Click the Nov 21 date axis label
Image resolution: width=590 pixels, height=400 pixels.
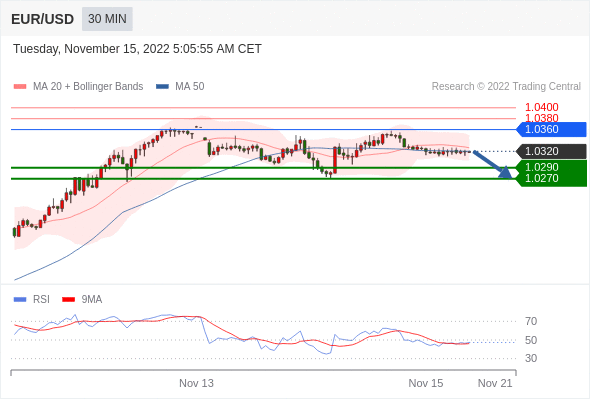pyautogui.click(x=495, y=383)
